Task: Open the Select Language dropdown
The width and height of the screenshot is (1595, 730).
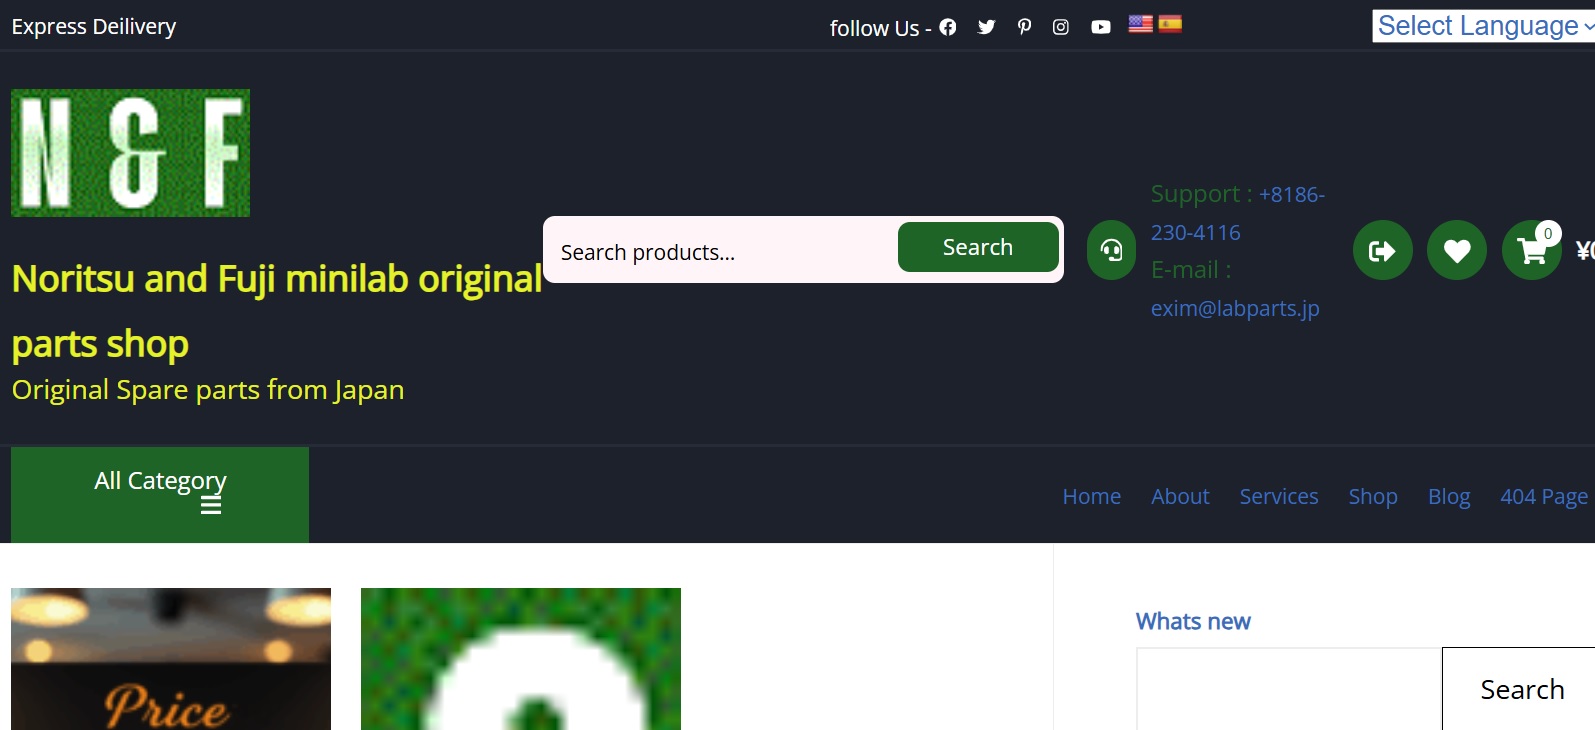Action: coord(1484,26)
